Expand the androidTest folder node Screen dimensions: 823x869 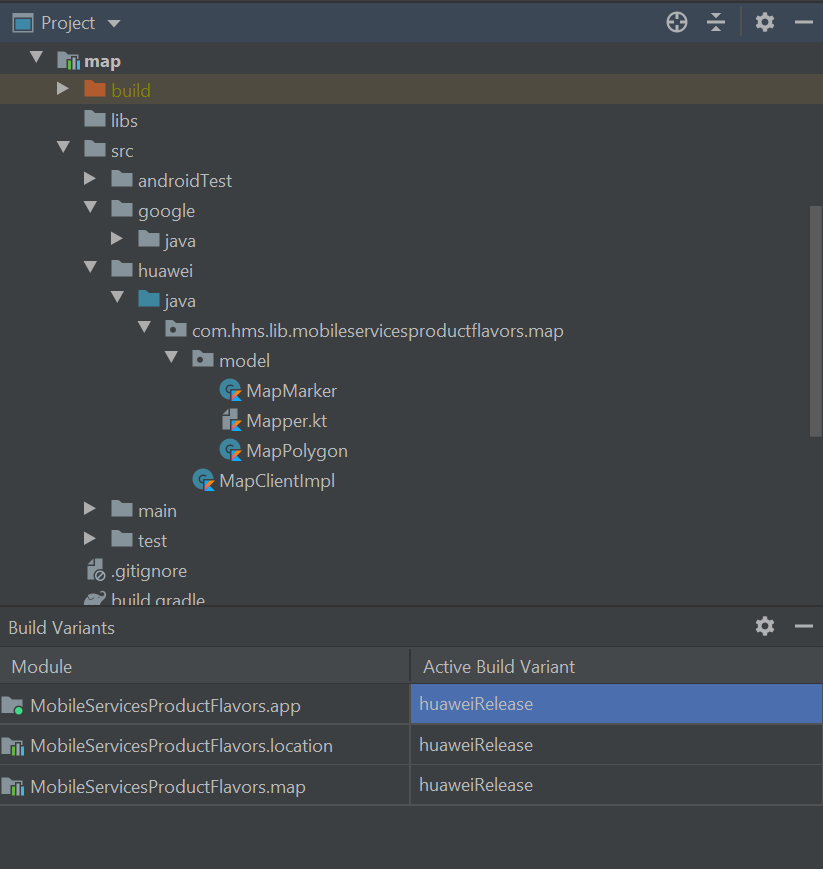tap(90, 178)
